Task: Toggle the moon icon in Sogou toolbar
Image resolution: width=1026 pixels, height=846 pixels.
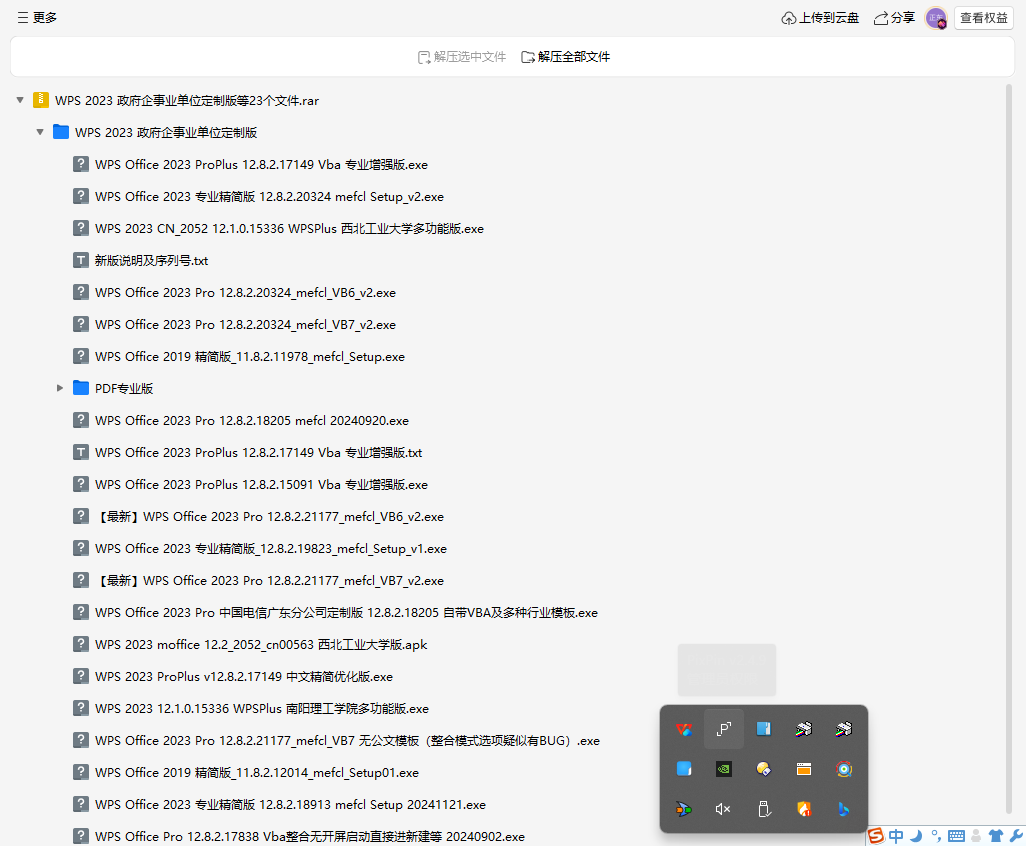Action: 915,836
